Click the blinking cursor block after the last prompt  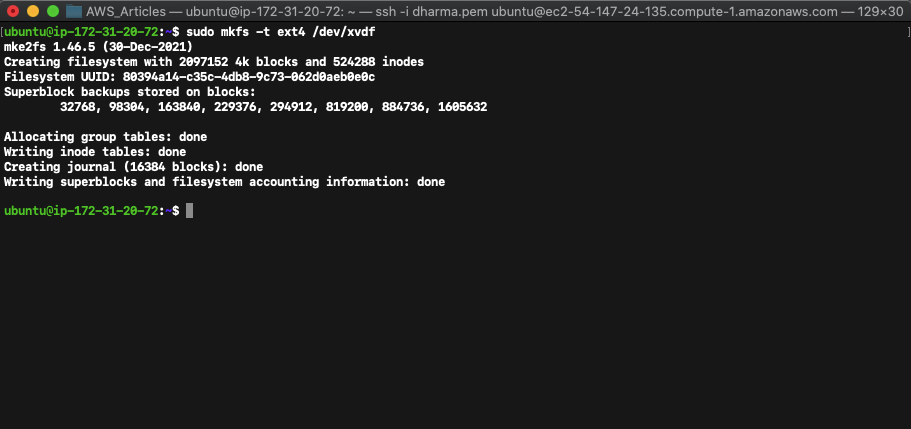point(189,211)
